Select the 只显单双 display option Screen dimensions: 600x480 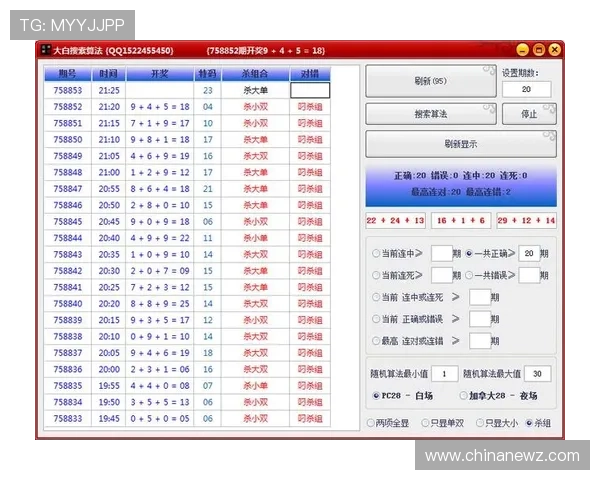[x=425, y=423]
